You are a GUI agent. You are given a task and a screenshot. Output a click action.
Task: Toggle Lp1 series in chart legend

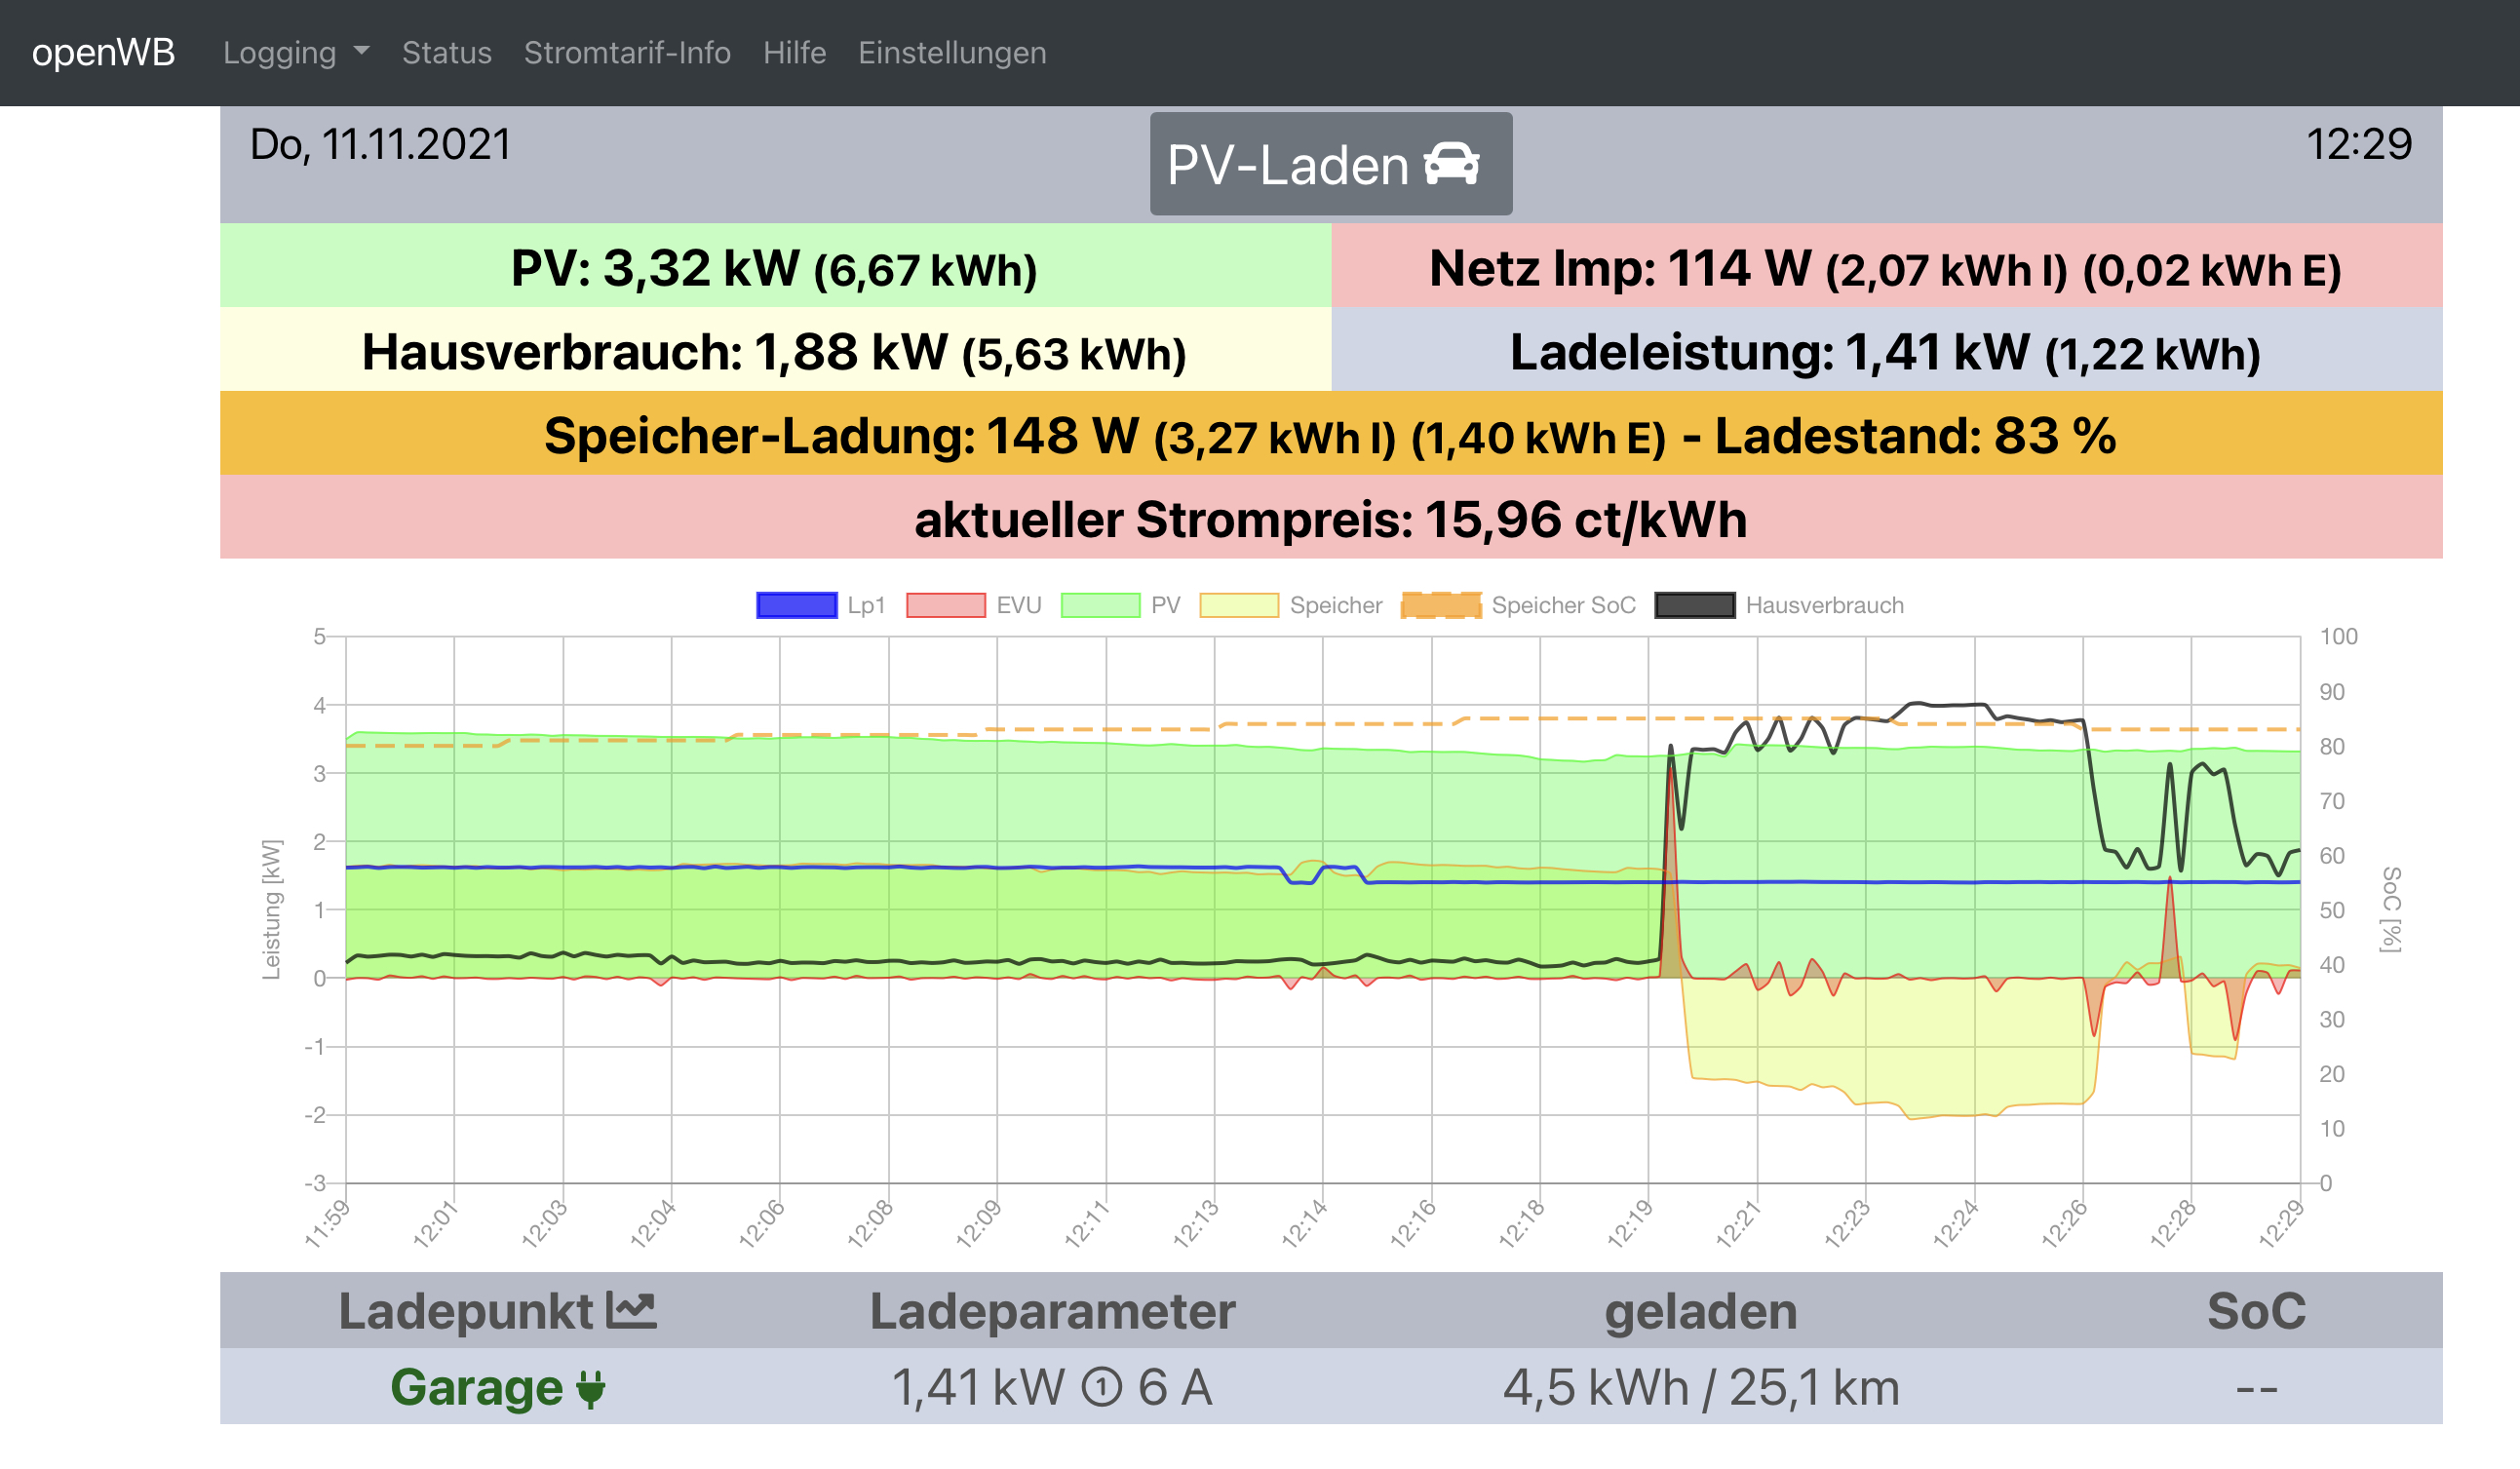[821, 605]
